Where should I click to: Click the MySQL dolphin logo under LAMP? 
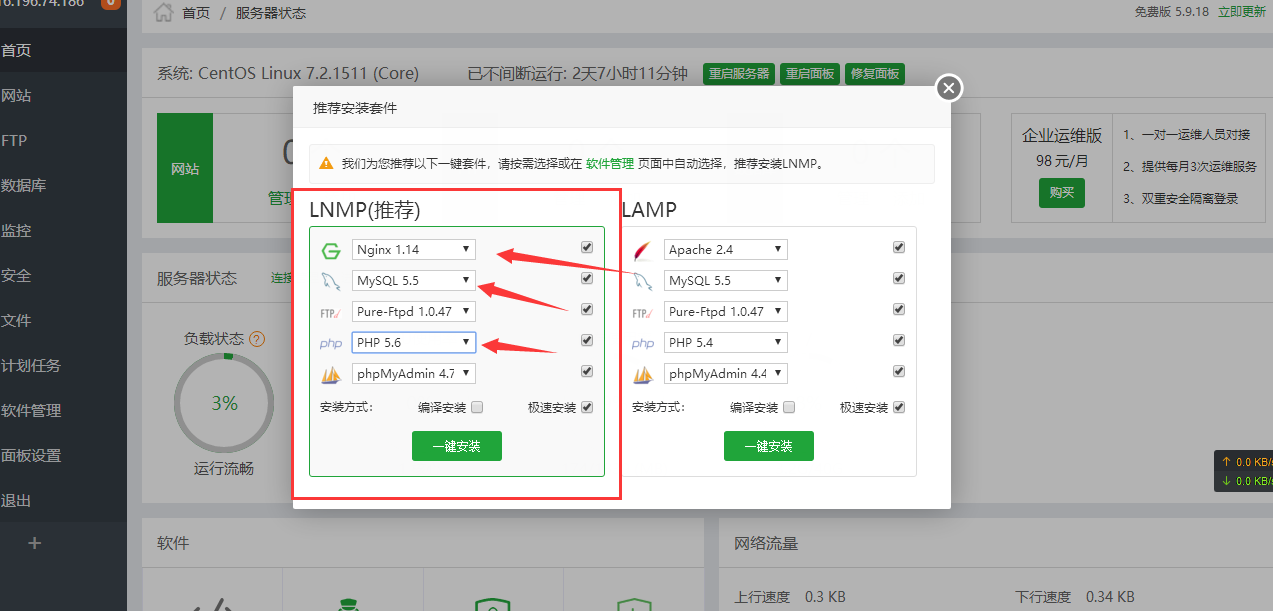643,281
